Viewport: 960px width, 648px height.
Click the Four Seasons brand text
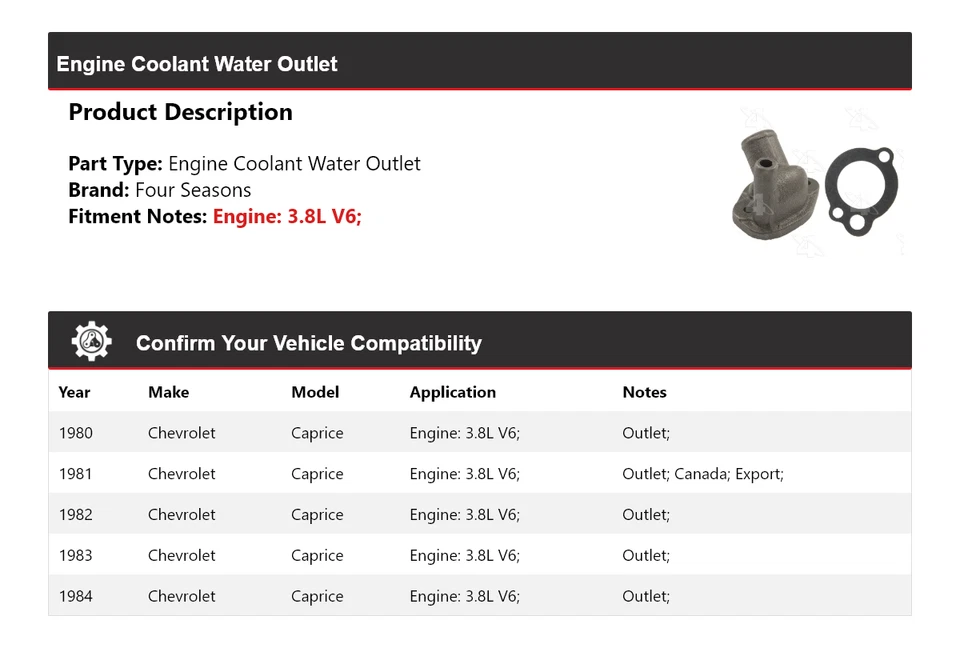[x=193, y=190]
